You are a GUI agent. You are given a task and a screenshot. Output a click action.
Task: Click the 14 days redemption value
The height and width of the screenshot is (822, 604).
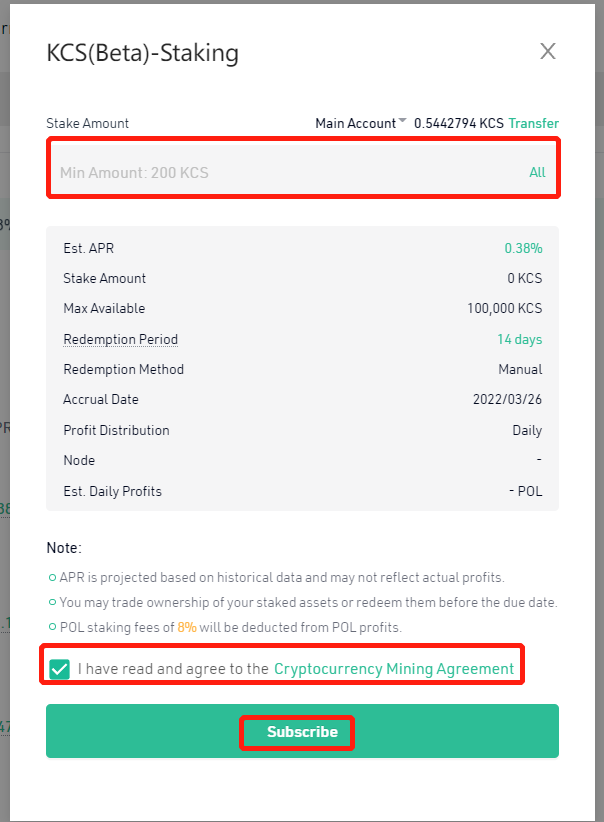(x=520, y=339)
